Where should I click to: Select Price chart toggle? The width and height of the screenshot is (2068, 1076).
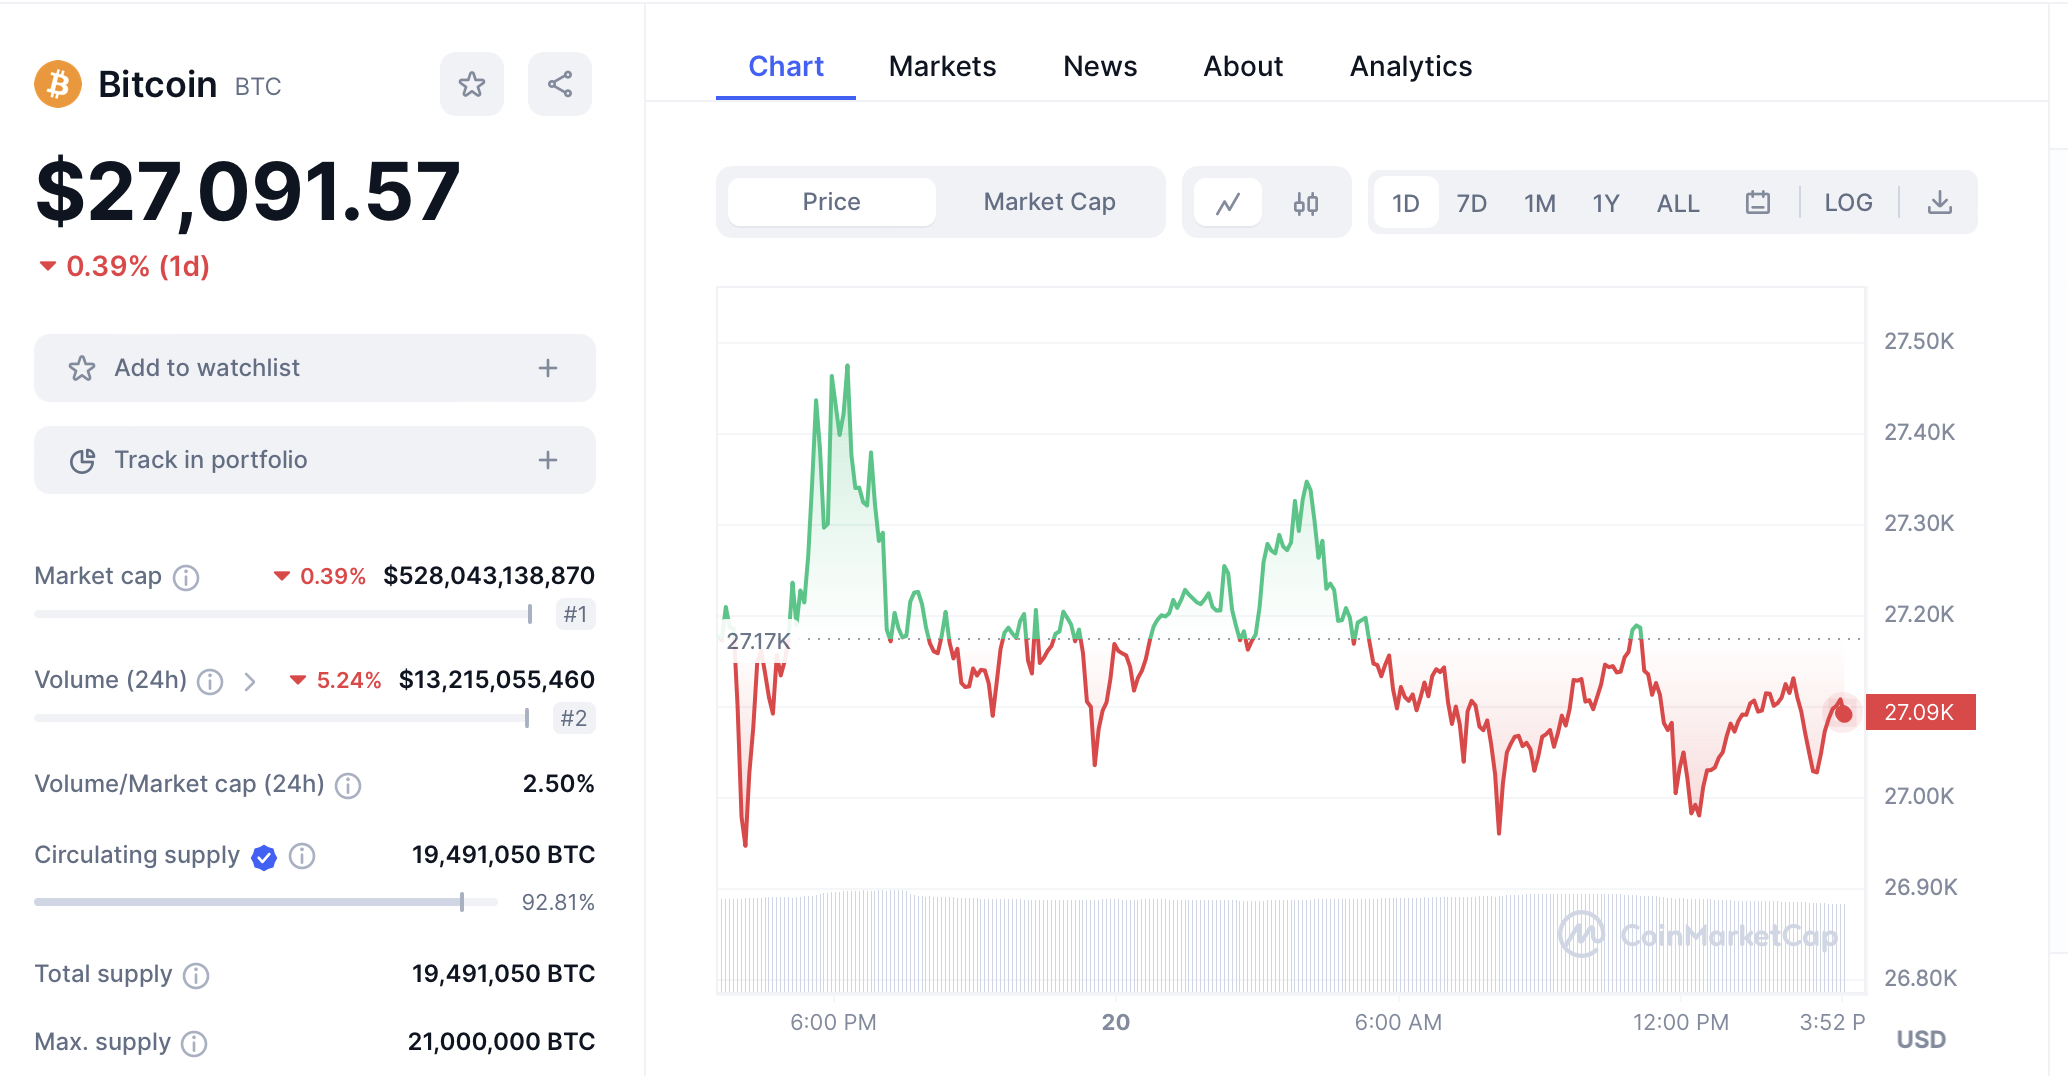click(831, 202)
